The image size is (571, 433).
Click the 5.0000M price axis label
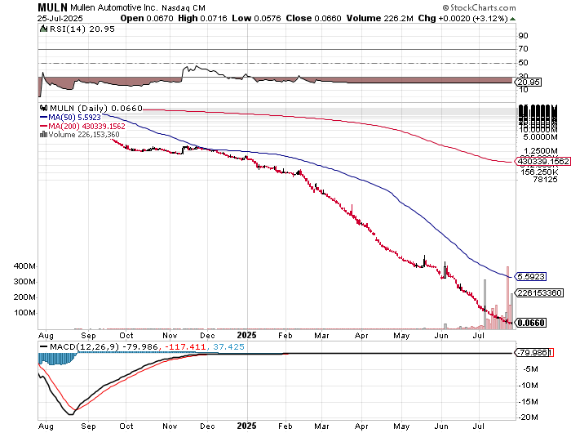[541, 137]
